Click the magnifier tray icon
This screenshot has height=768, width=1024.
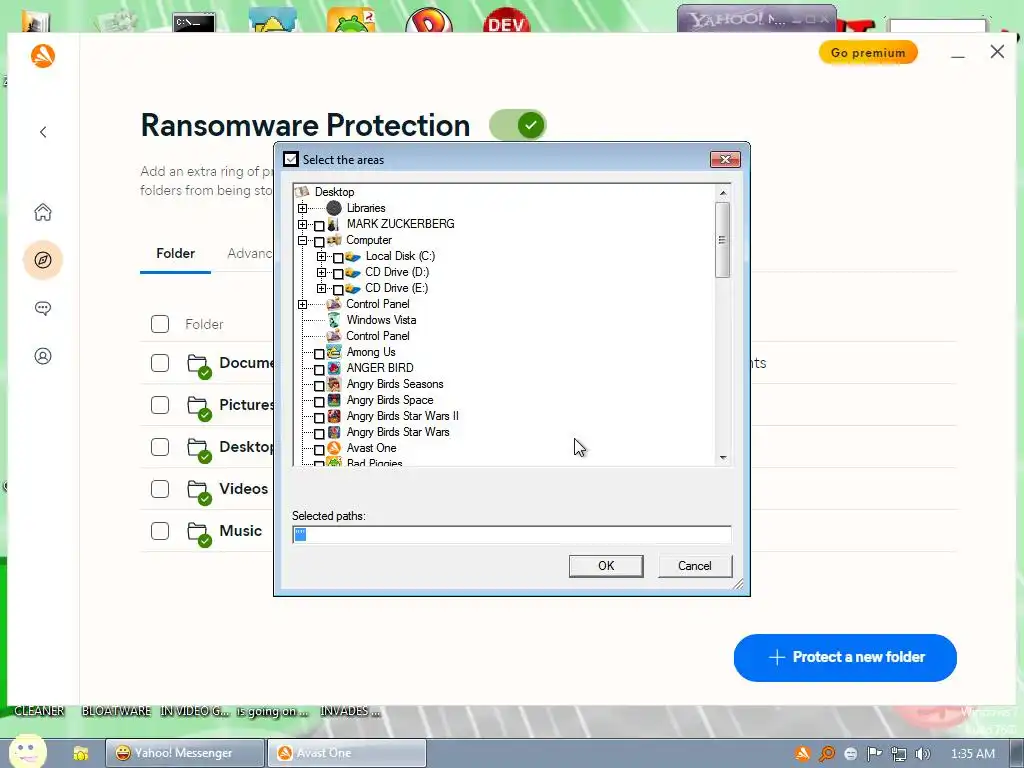827,754
